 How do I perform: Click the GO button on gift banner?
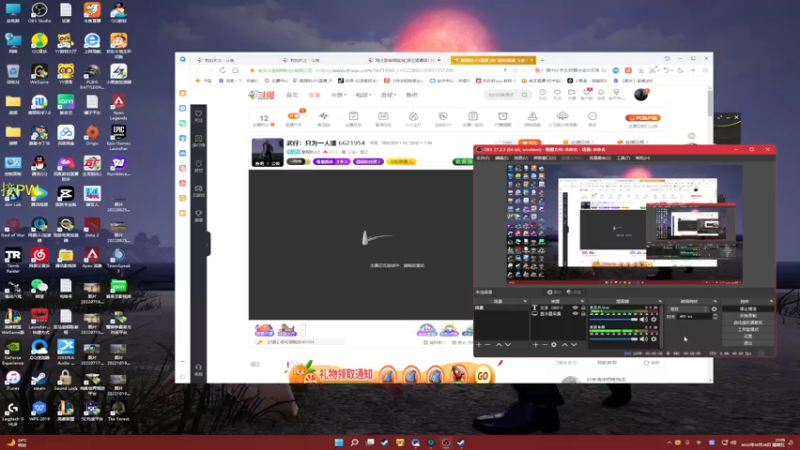[482, 376]
